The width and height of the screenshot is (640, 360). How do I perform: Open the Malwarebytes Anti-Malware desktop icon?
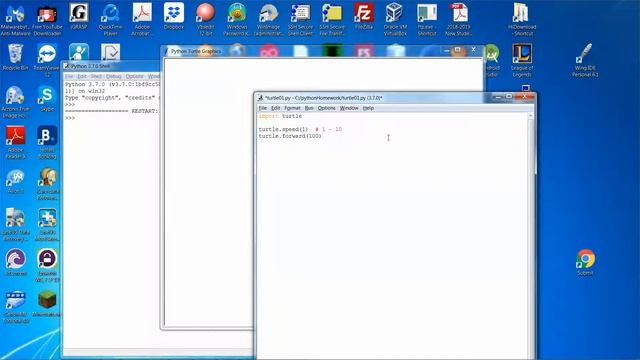pos(15,19)
